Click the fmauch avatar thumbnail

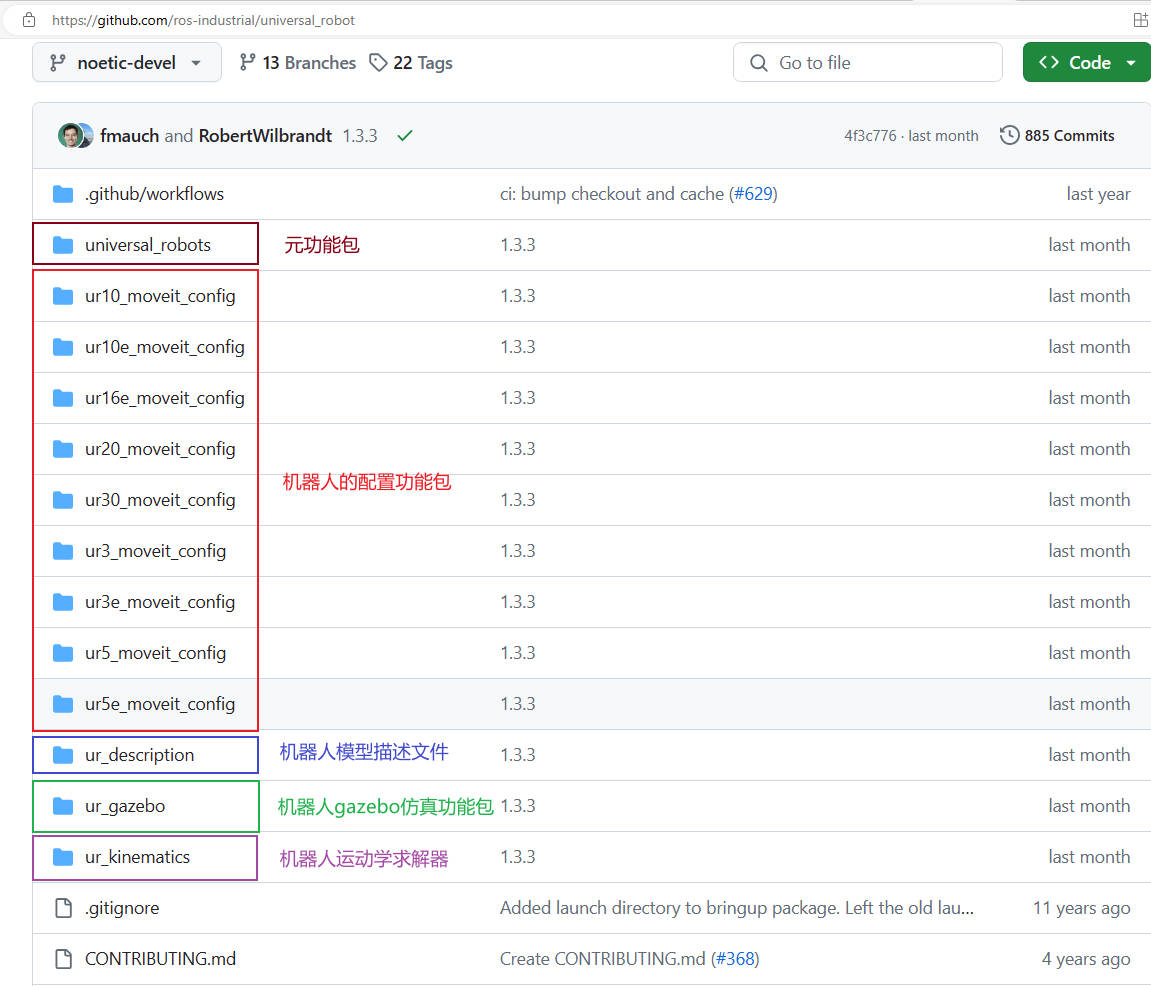tap(70, 135)
